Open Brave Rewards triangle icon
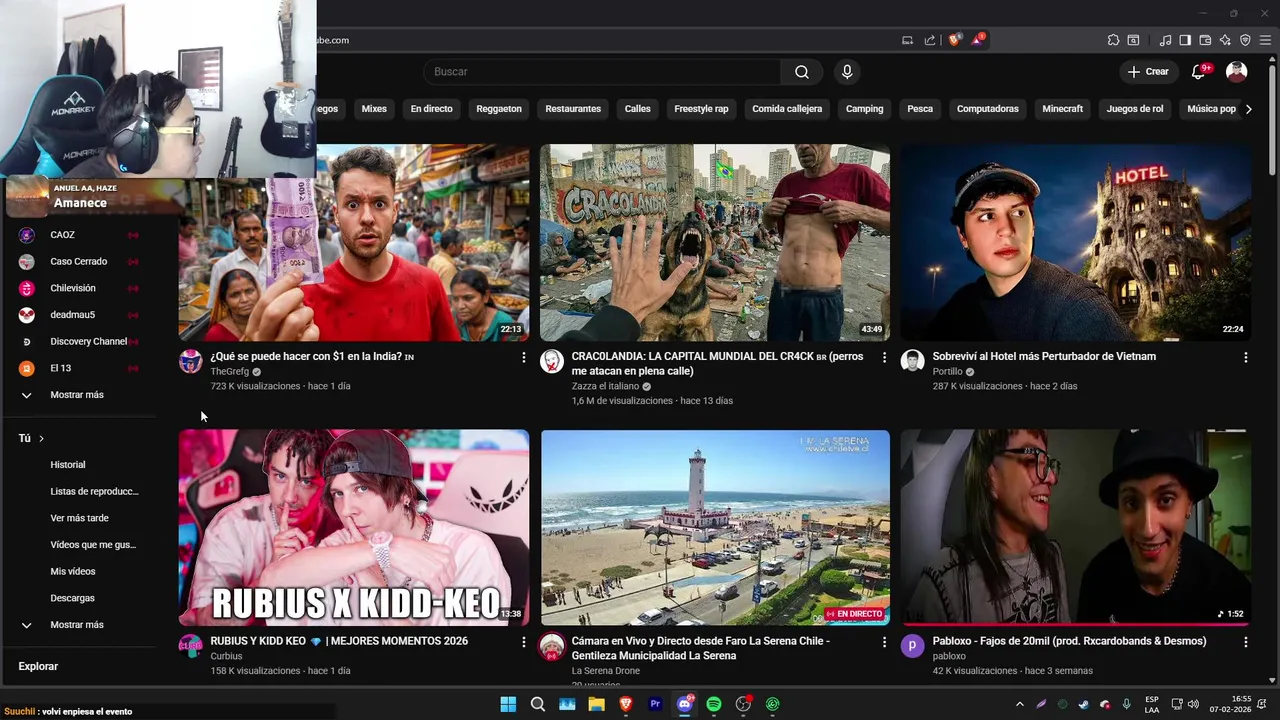The width and height of the screenshot is (1280, 720). coord(977,40)
